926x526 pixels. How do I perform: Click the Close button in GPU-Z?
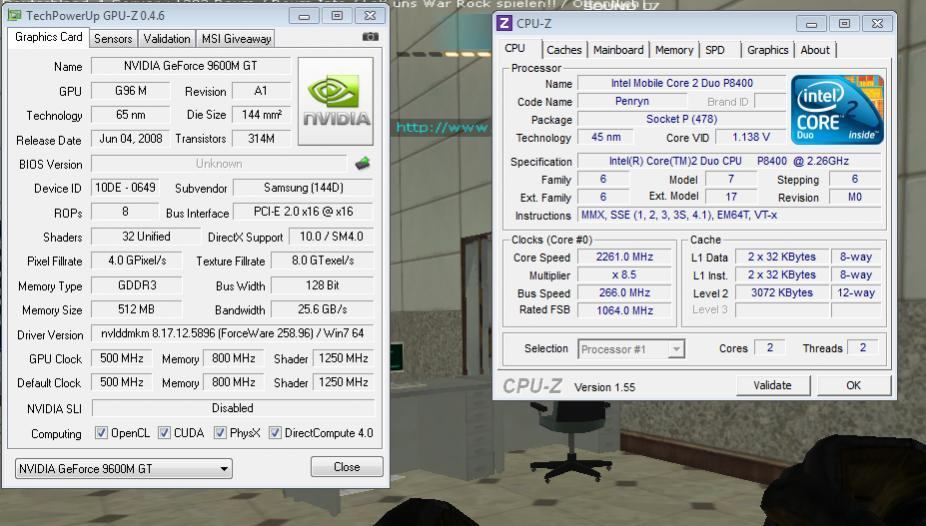(x=347, y=467)
